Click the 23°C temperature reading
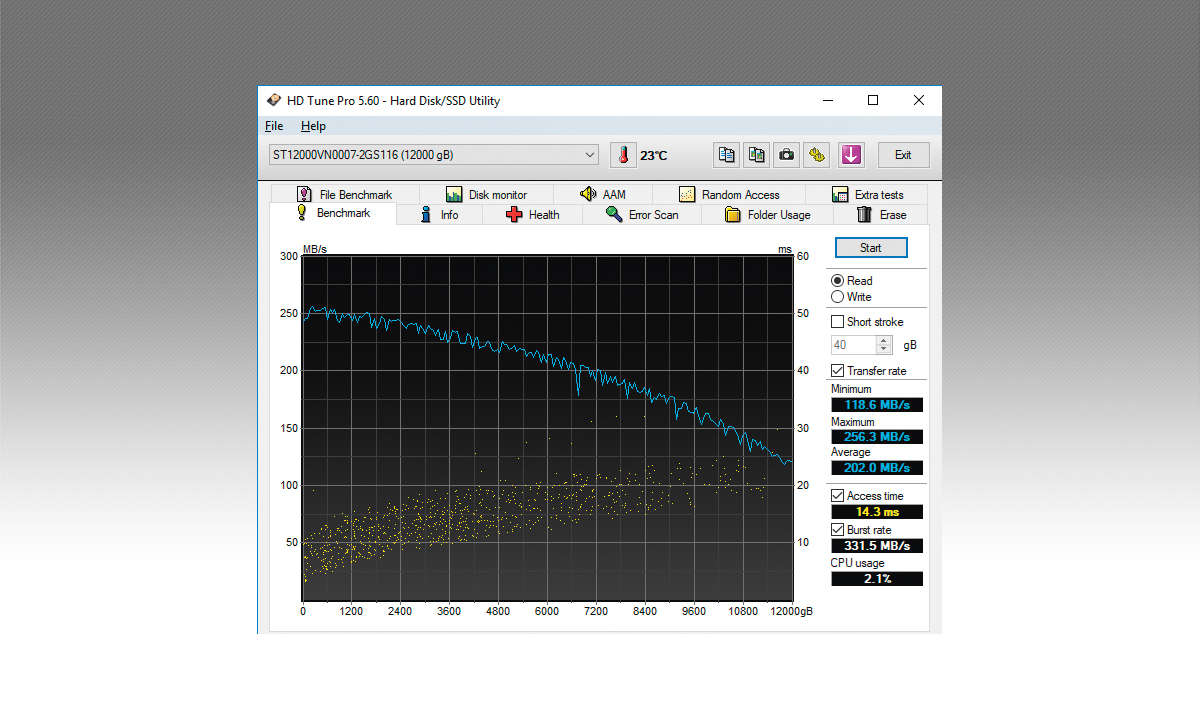Screen dimensions: 1200x720 (654, 156)
